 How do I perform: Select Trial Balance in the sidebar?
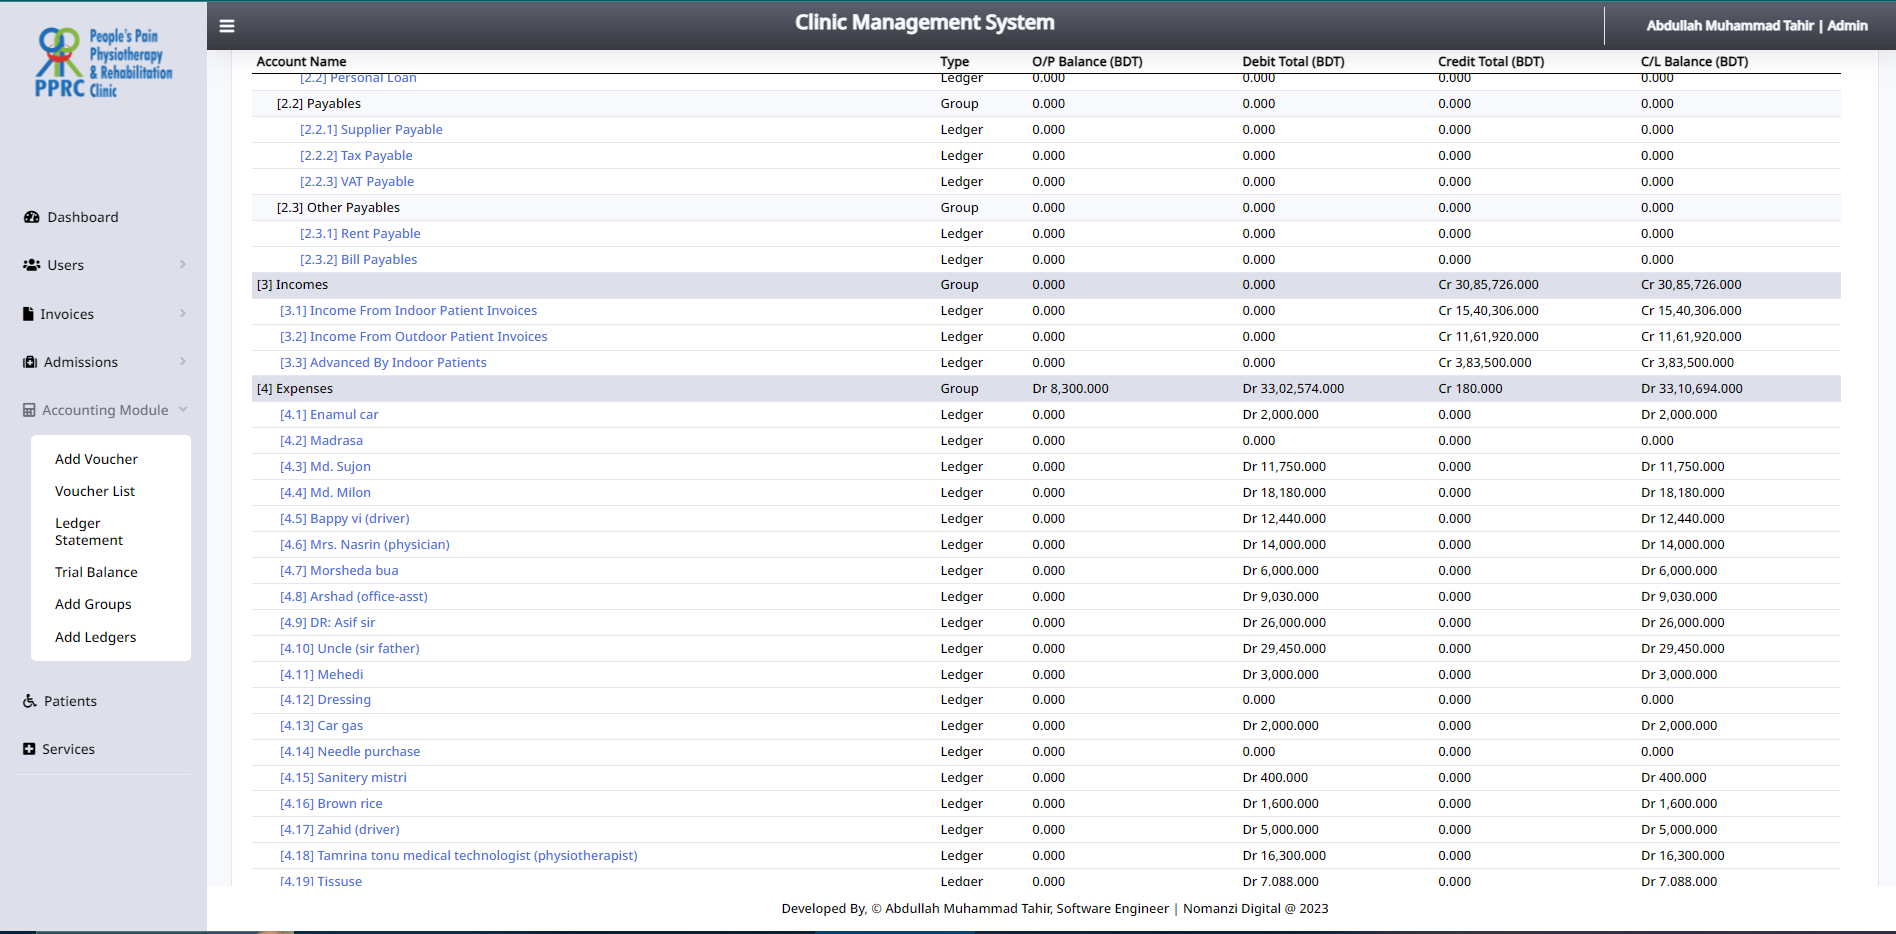point(96,572)
